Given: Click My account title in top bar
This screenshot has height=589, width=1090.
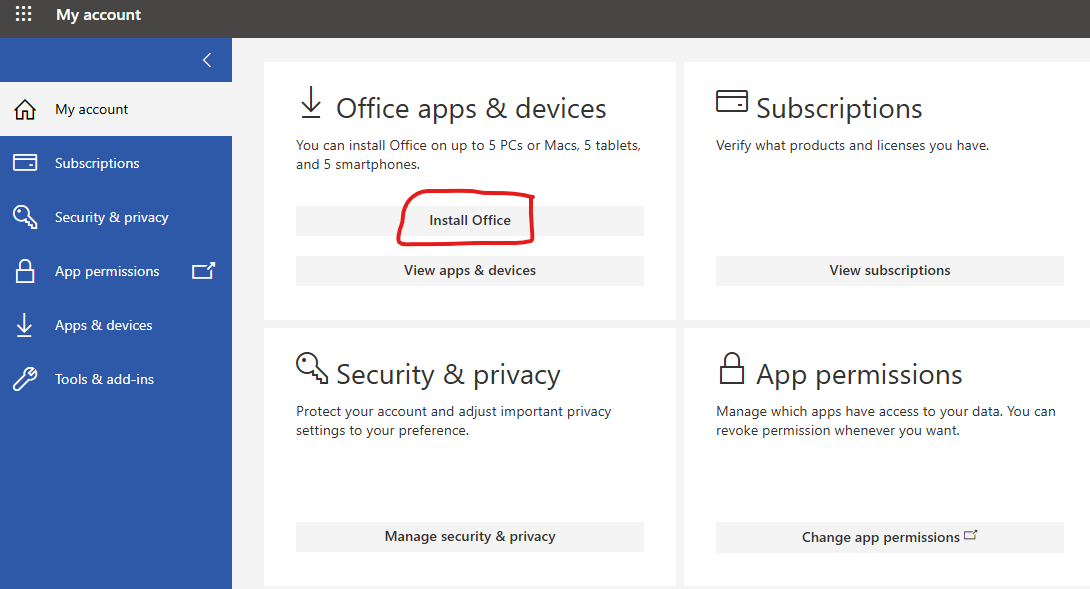Looking at the screenshot, I should (x=99, y=15).
